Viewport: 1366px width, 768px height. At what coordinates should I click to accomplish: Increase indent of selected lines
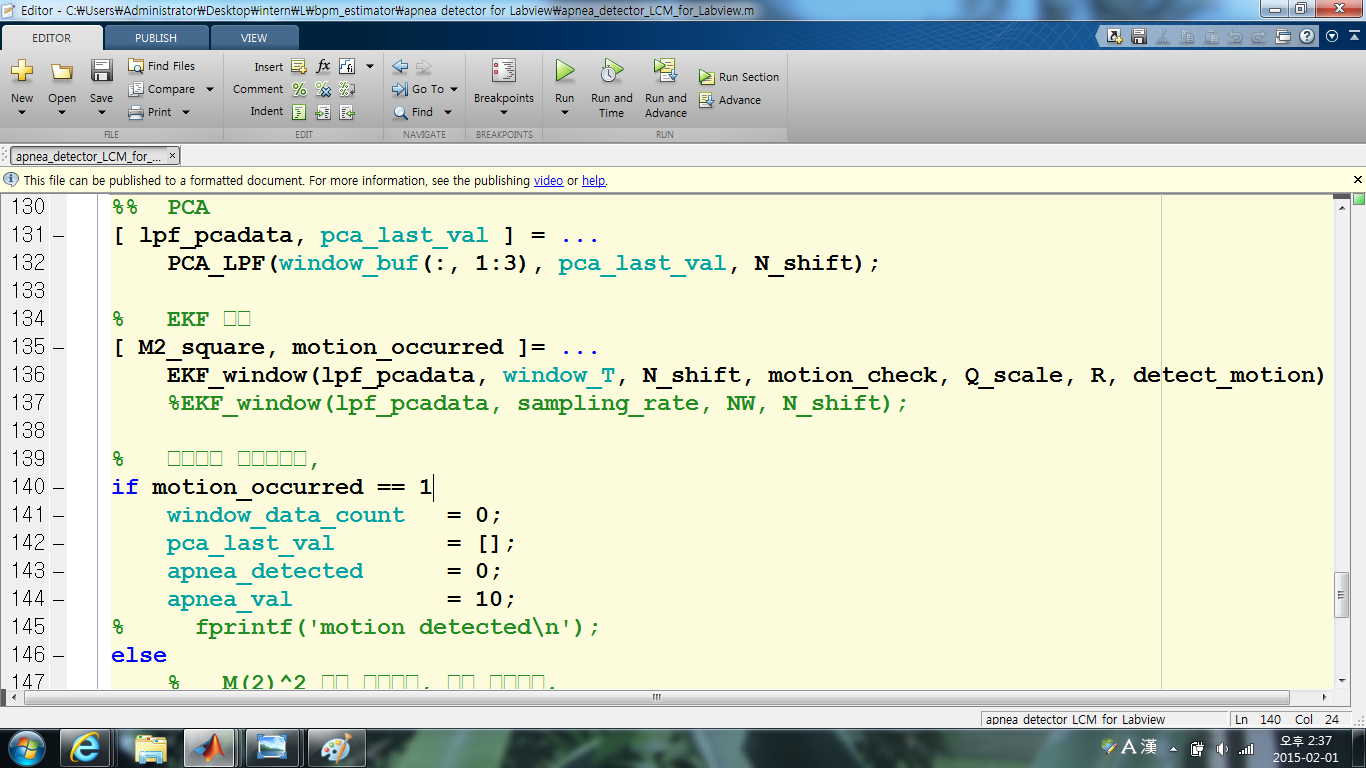[x=323, y=112]
